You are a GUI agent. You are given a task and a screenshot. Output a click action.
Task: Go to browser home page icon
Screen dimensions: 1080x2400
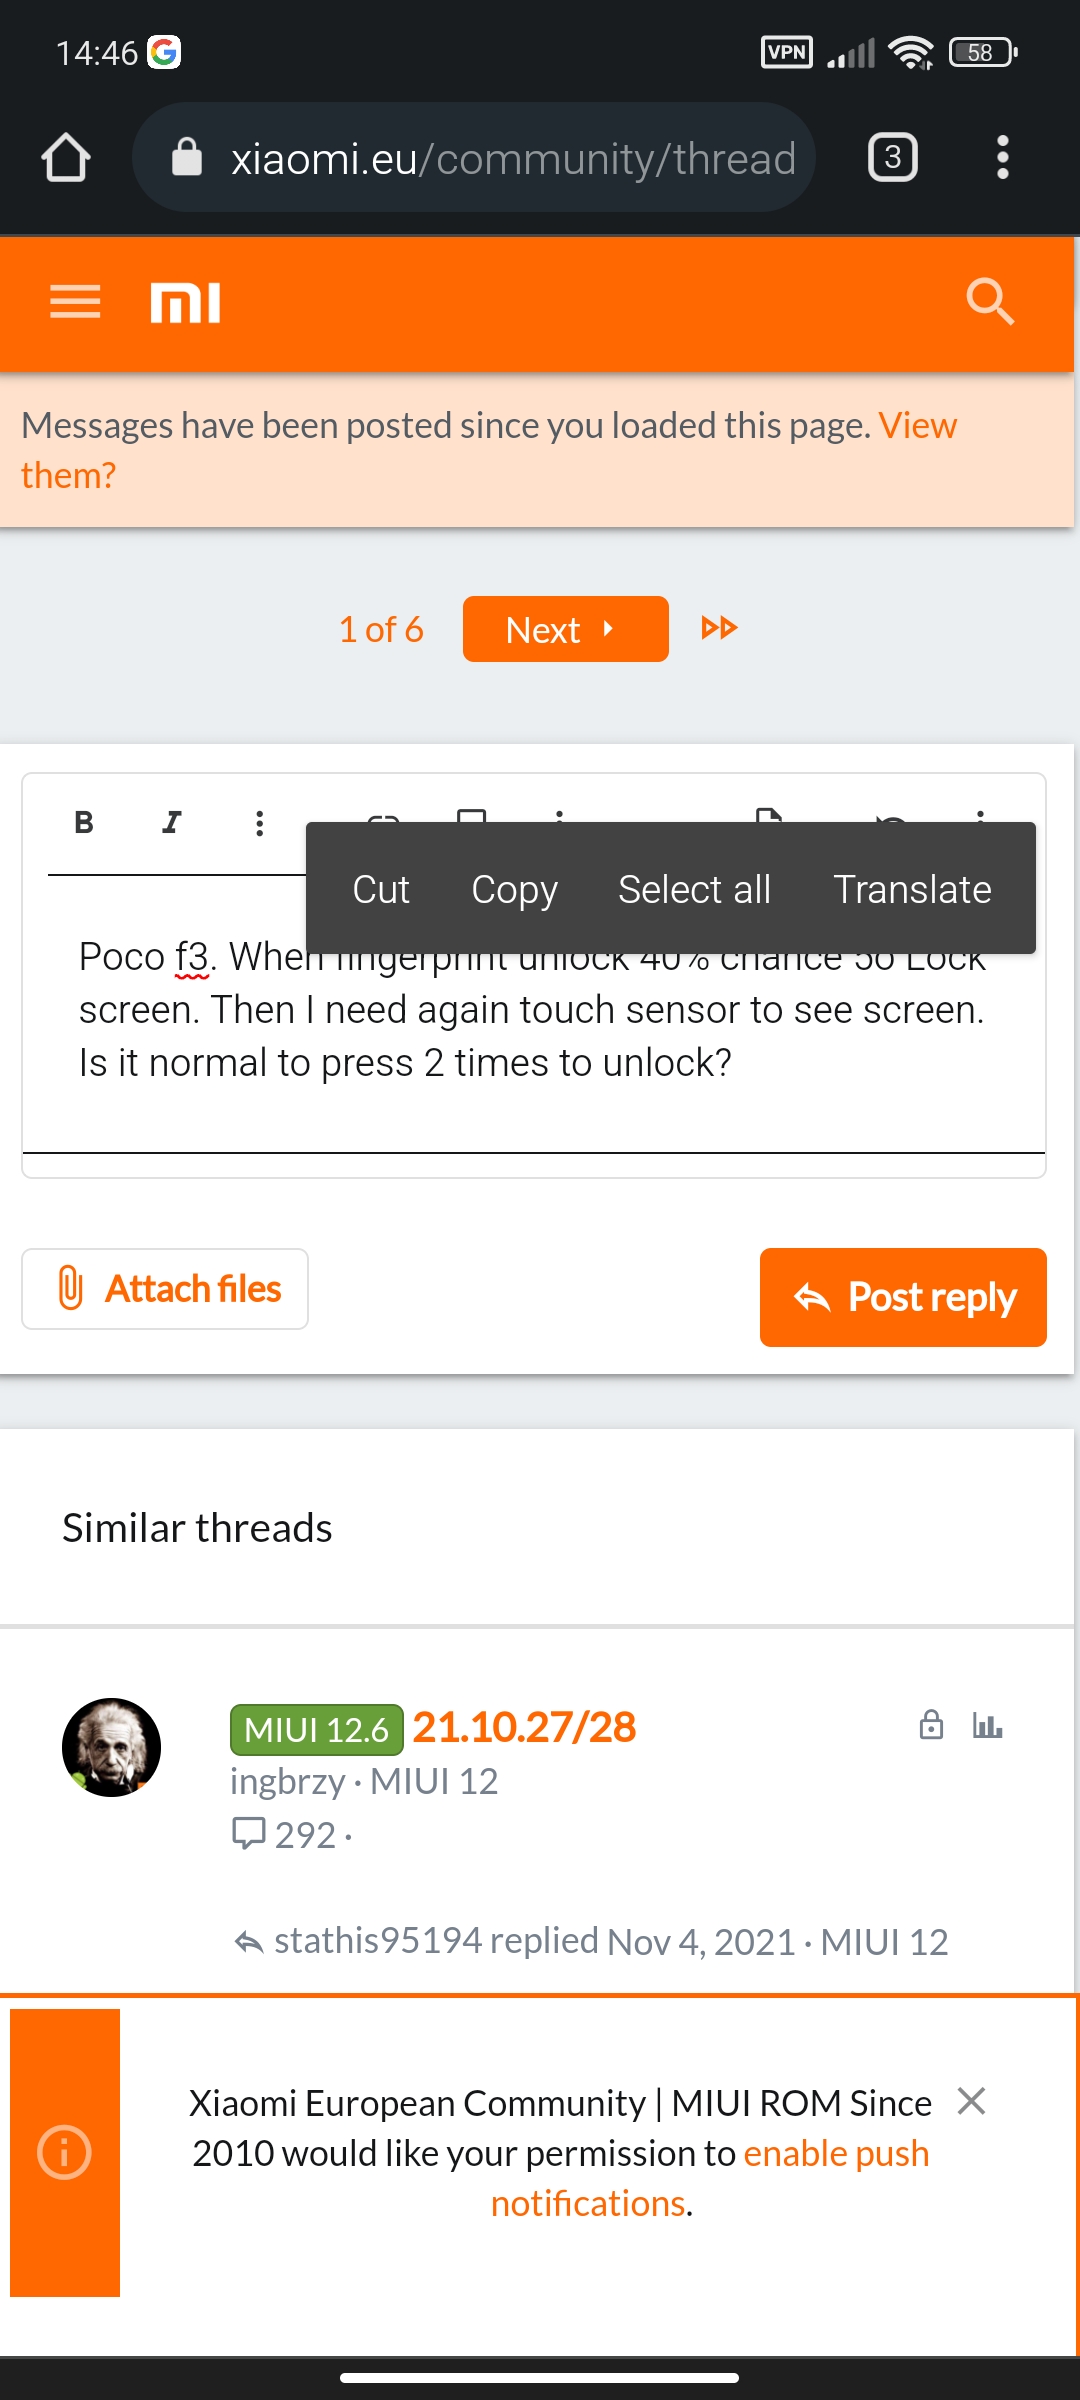pos(66,158)
